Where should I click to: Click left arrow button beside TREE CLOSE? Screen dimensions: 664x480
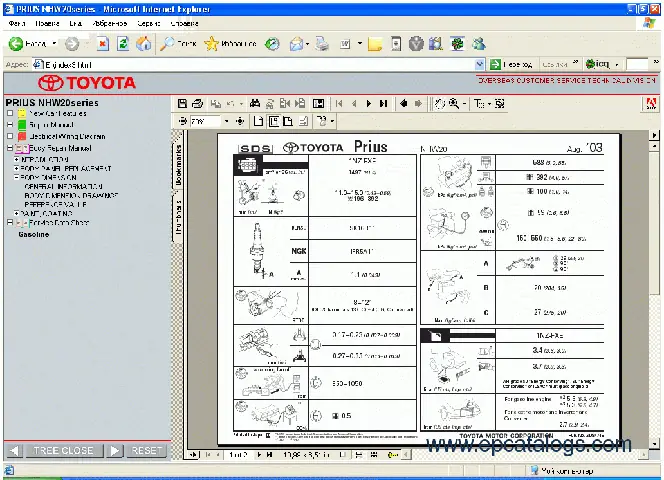click(x=14, y=451)
